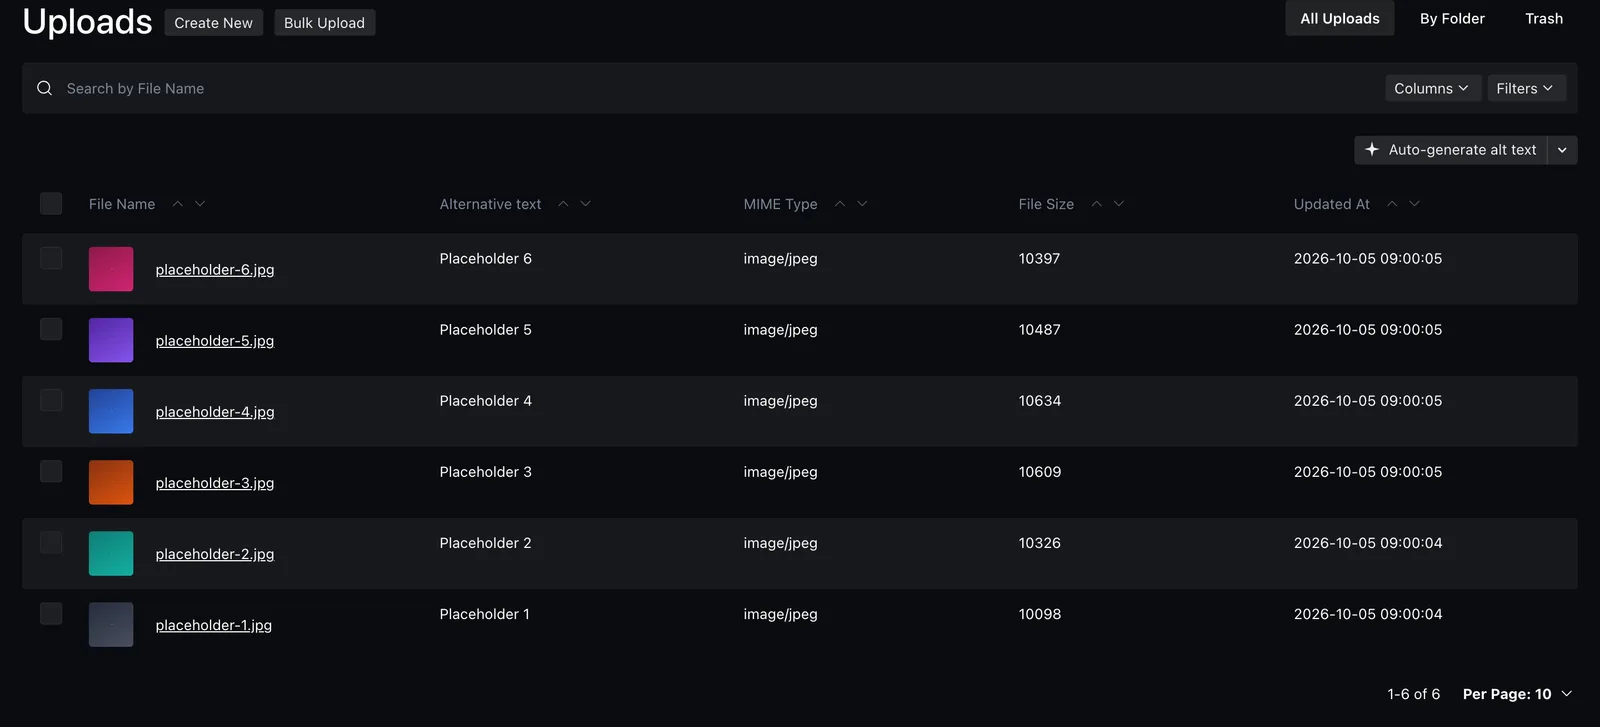
Task: Open the placeholder-1.jpg link
Action: (214, 625)
